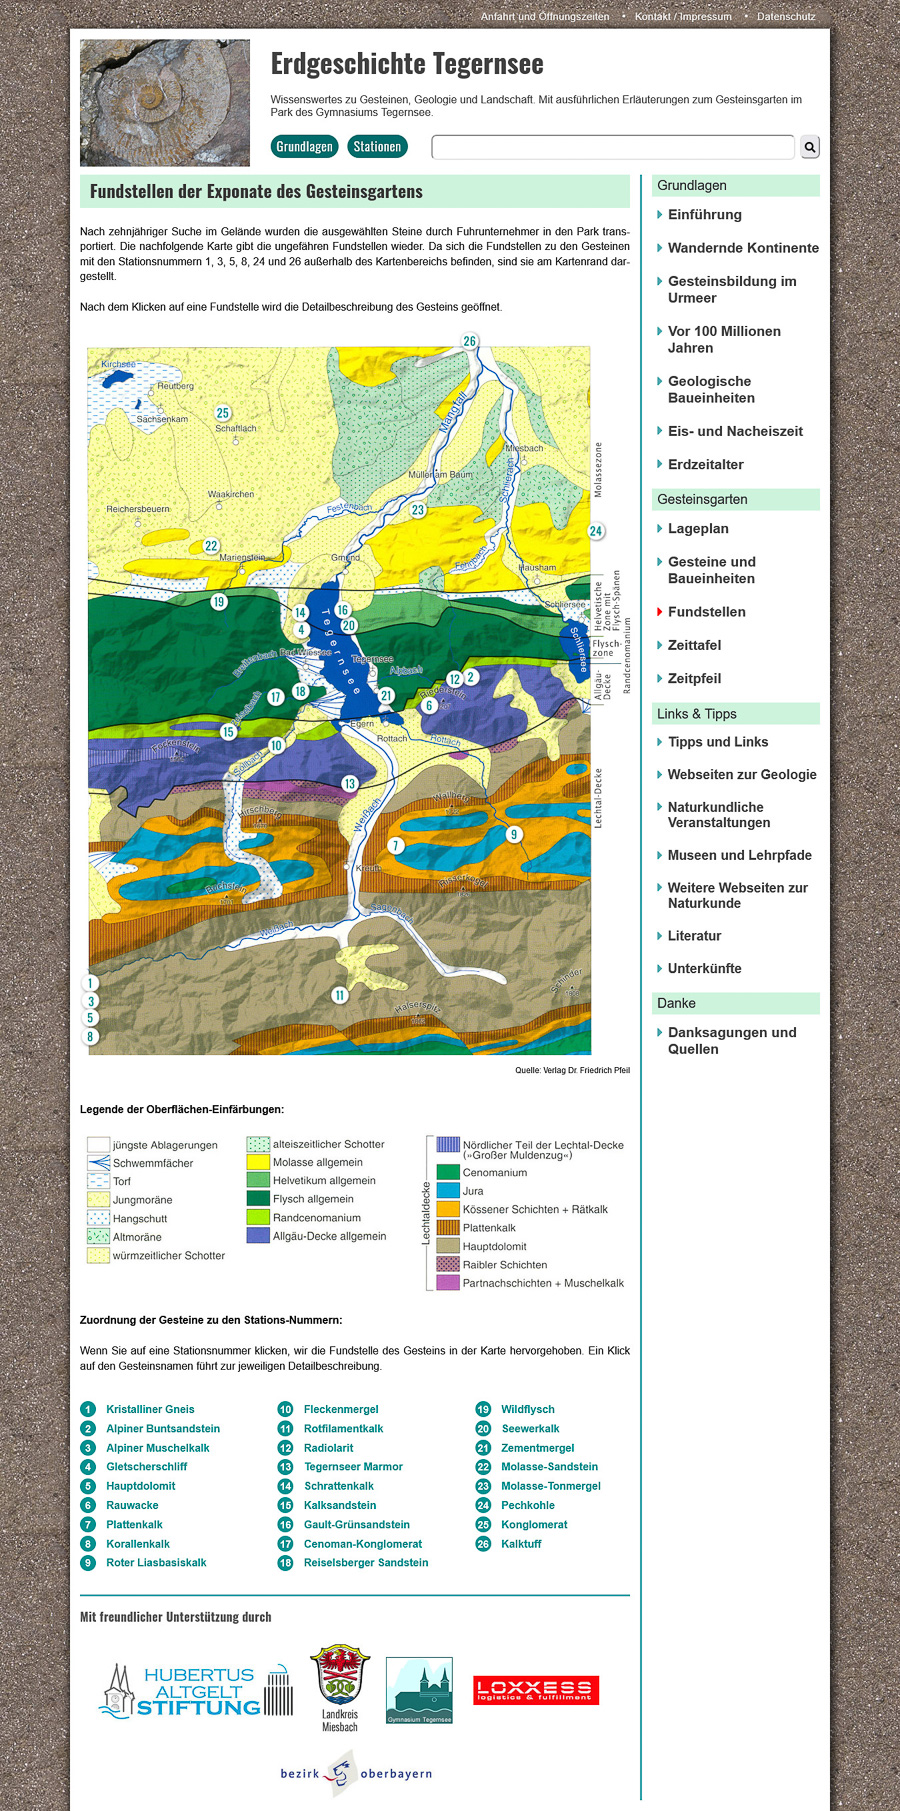
Task: Open Zeitpfeil in sidebar
Action: tap(694, 679)
